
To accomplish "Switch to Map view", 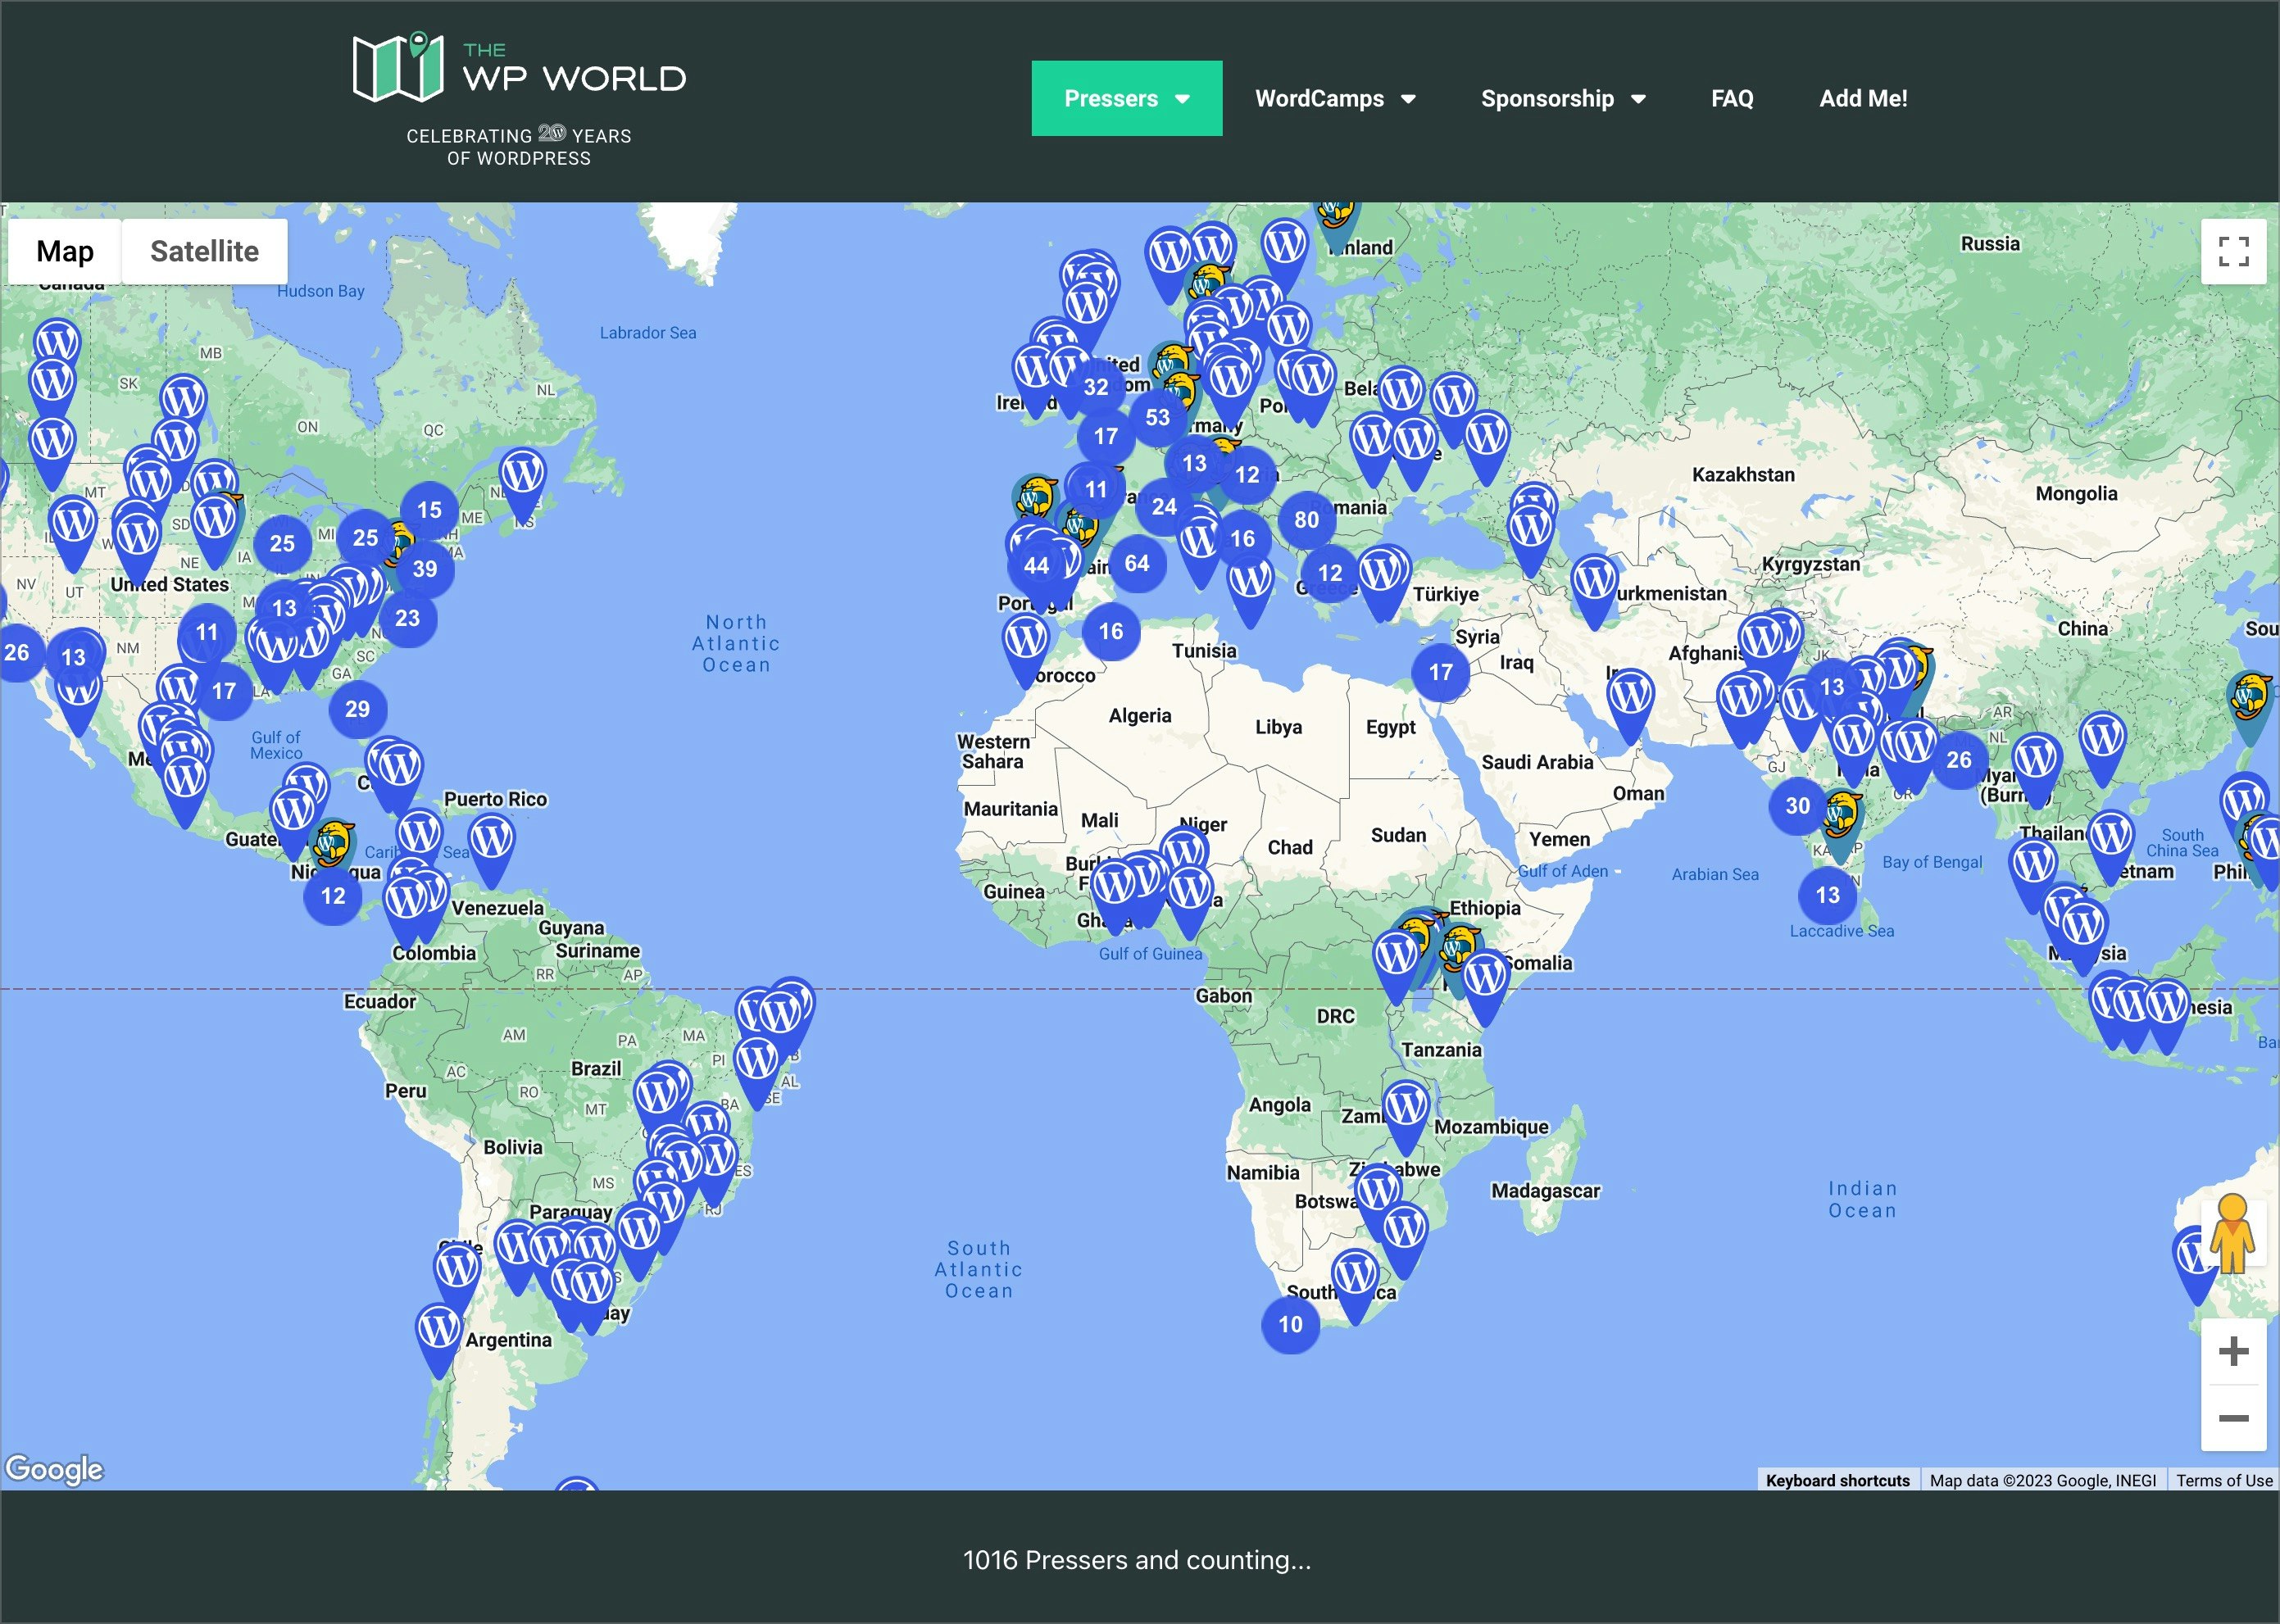I will click(65, 251).
